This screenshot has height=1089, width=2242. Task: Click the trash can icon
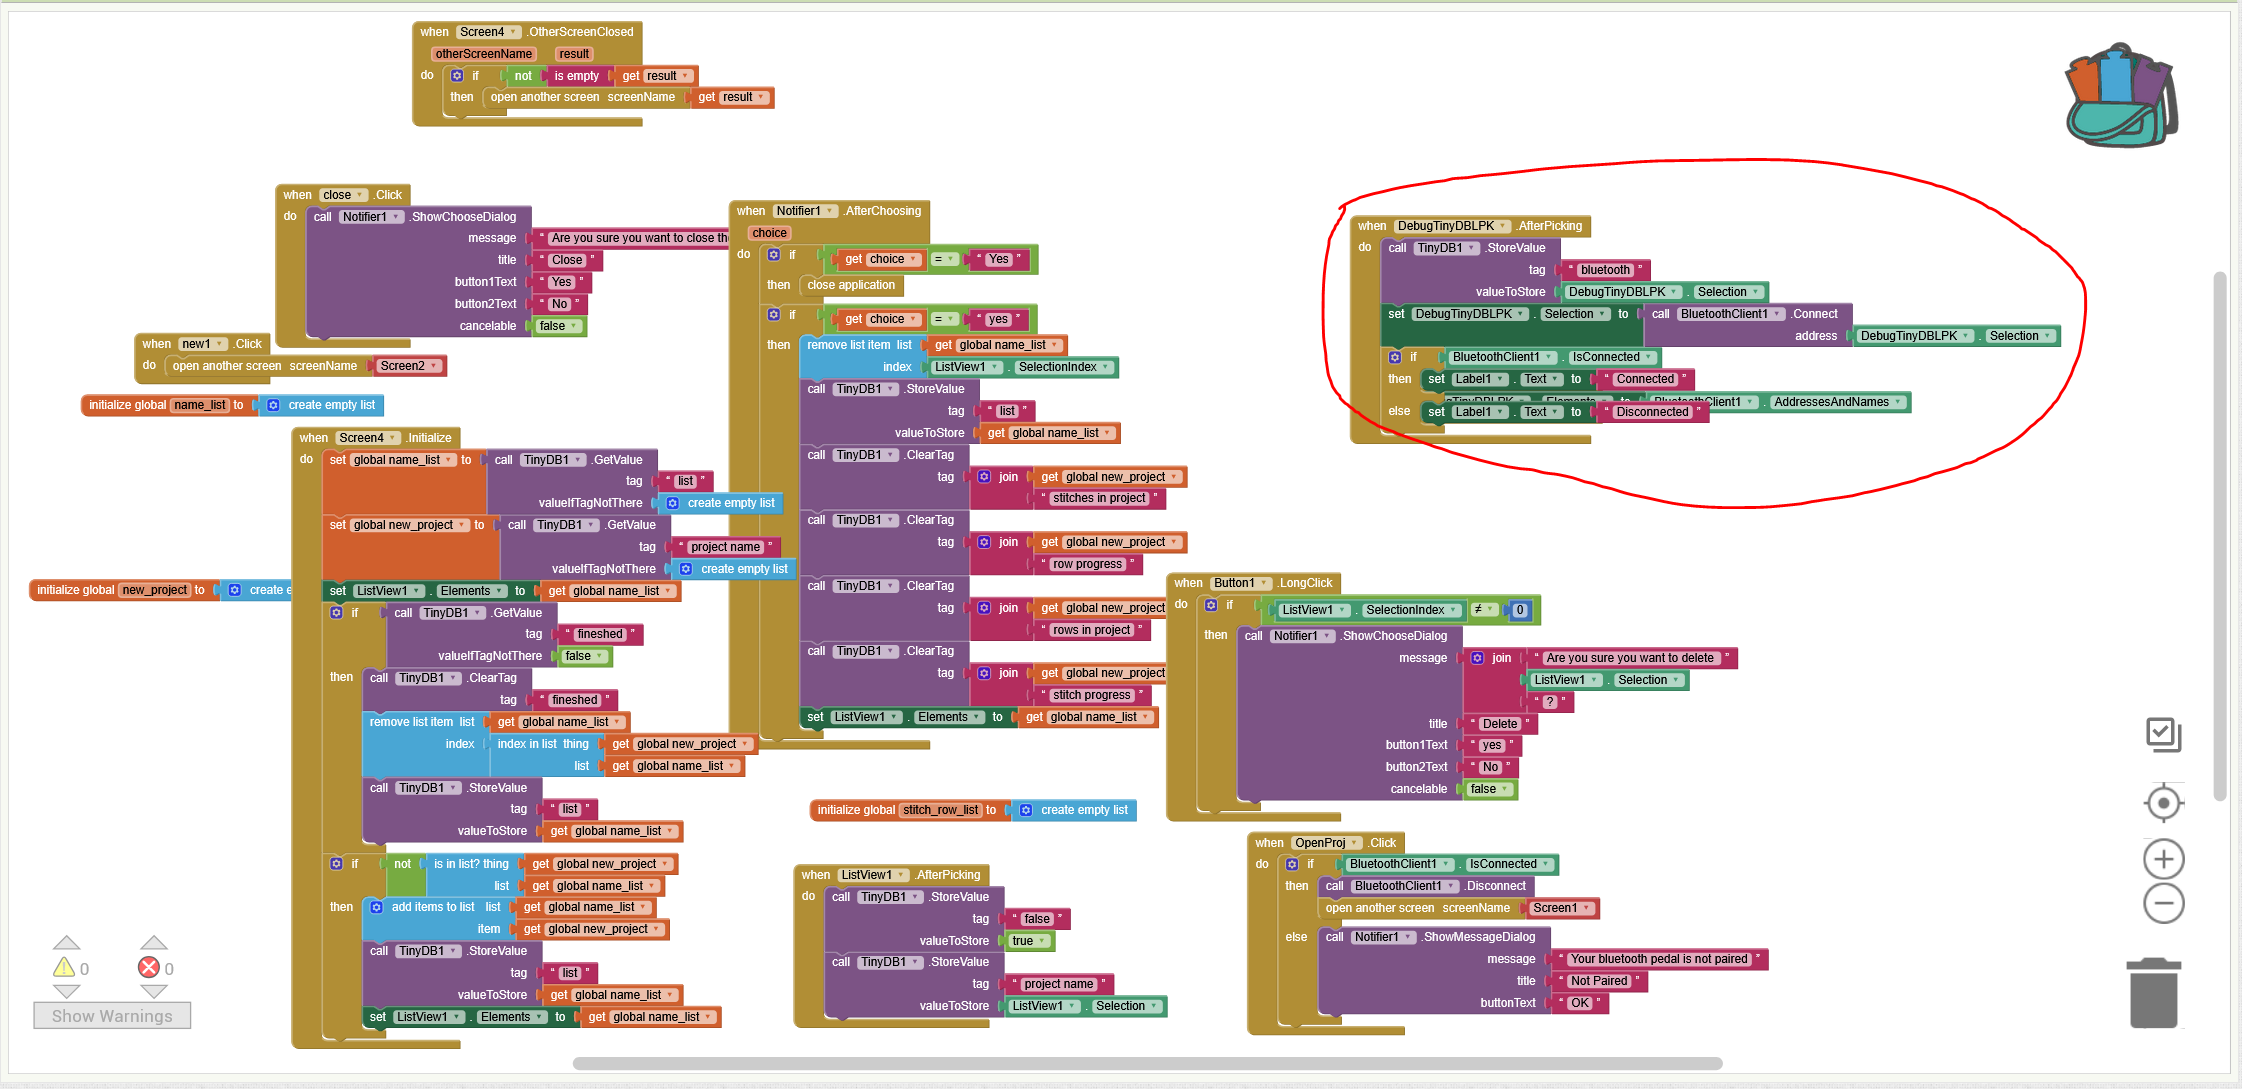pos(2153,993)
